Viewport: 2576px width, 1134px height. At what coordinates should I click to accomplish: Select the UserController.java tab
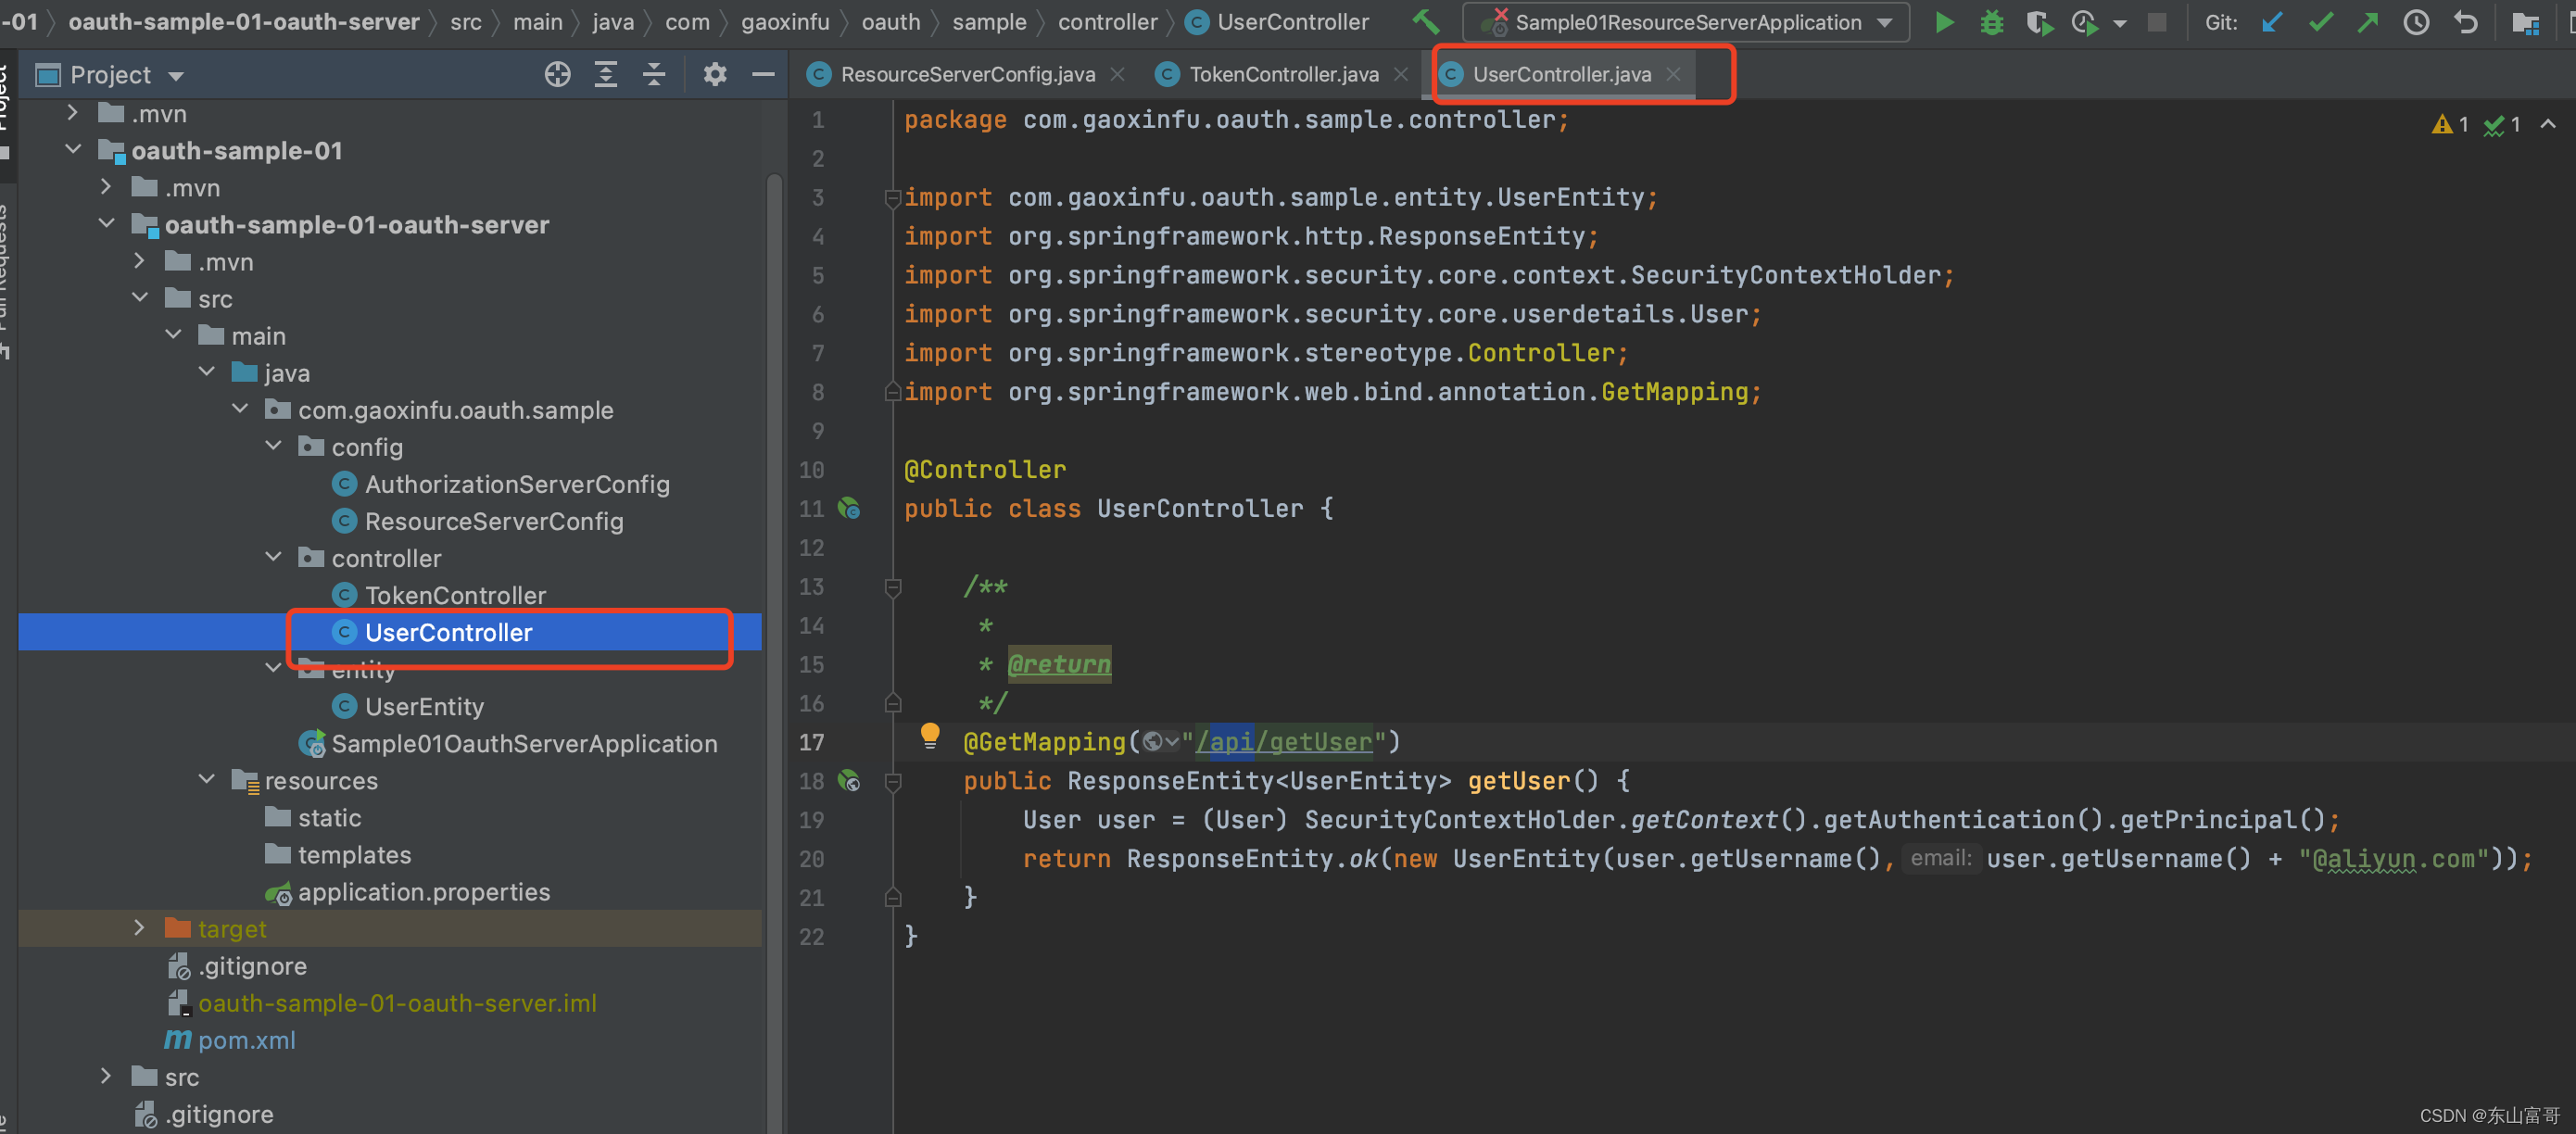(x=1561, y=74)
